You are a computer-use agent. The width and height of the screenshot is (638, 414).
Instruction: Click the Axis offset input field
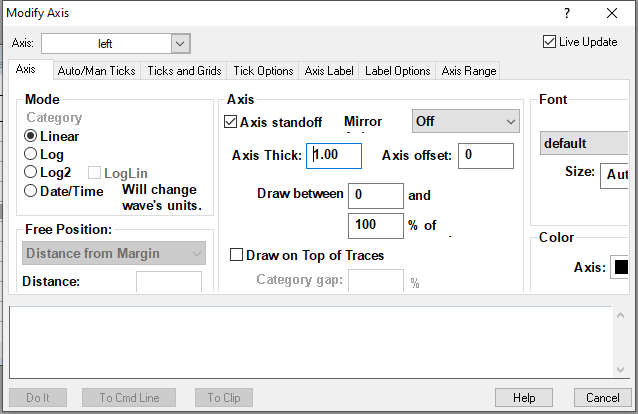point(486,156)
